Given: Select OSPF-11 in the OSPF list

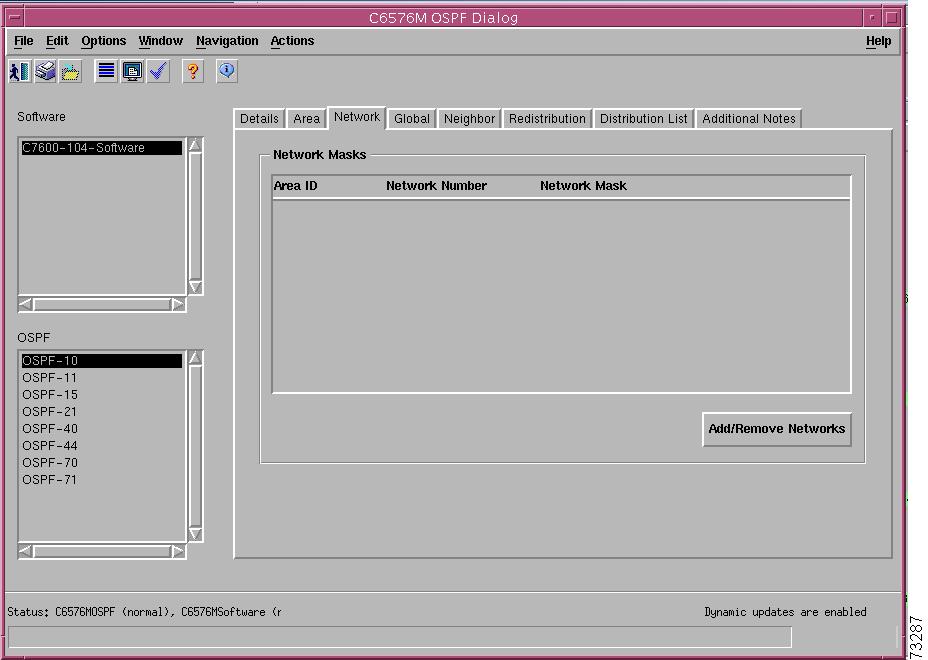Looking at the screenshot, I should [102, 378].
